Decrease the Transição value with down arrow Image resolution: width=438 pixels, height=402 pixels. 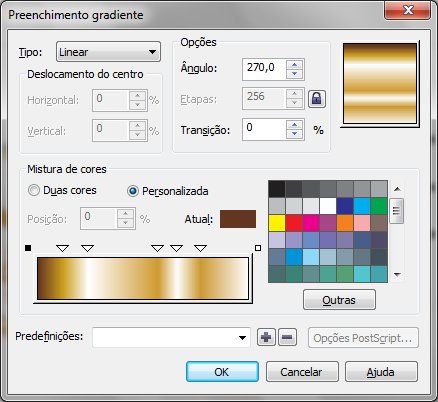click(x=294, y=134)
